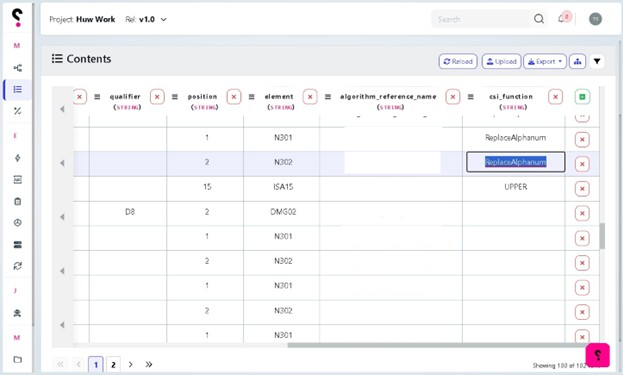Remove the element column
The image size is (623, 375).
pyautogui.click(x=310, y=97)
